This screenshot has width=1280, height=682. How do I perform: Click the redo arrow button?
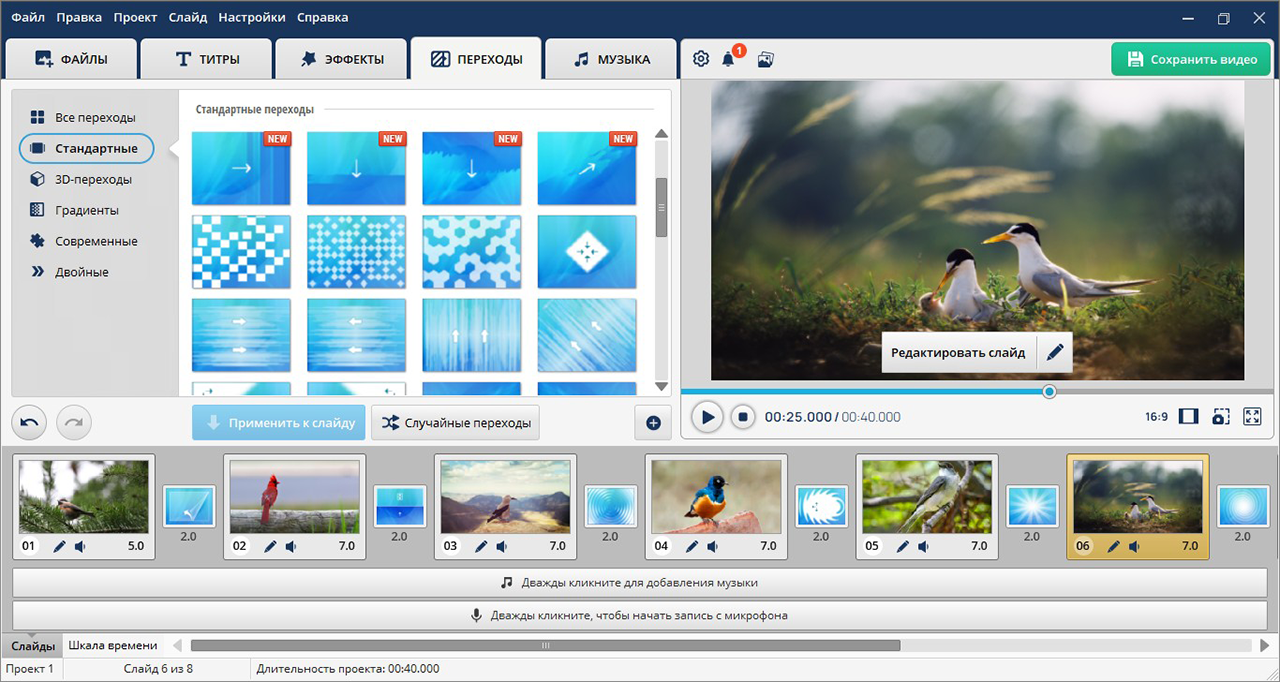74,423
